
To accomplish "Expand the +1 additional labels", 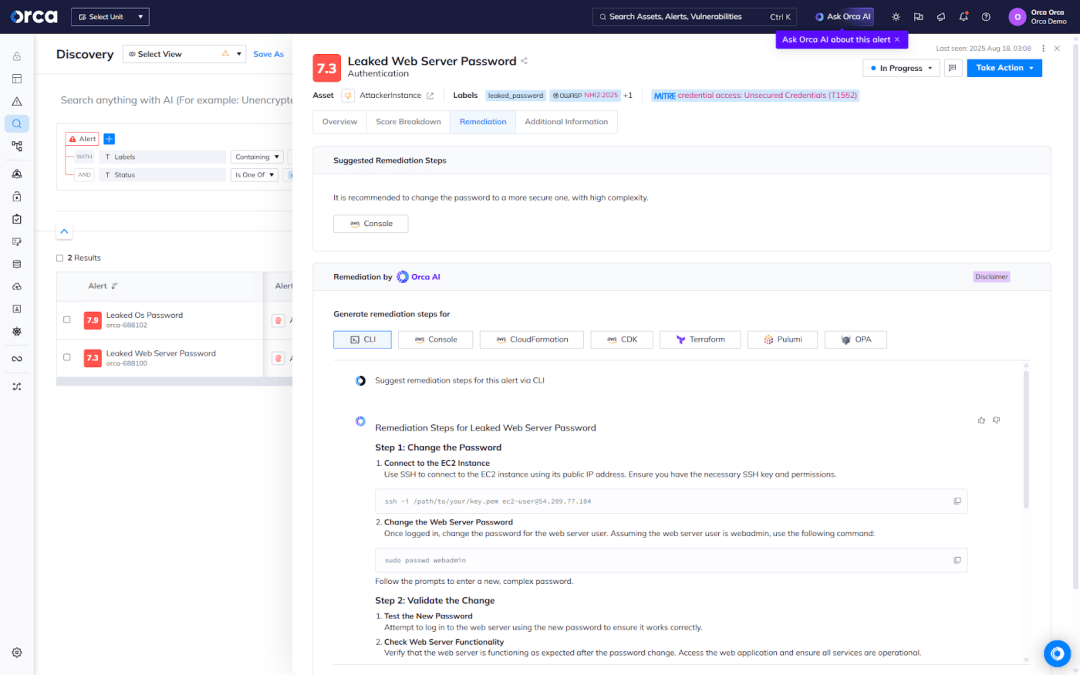I will [x=627, y=96].
